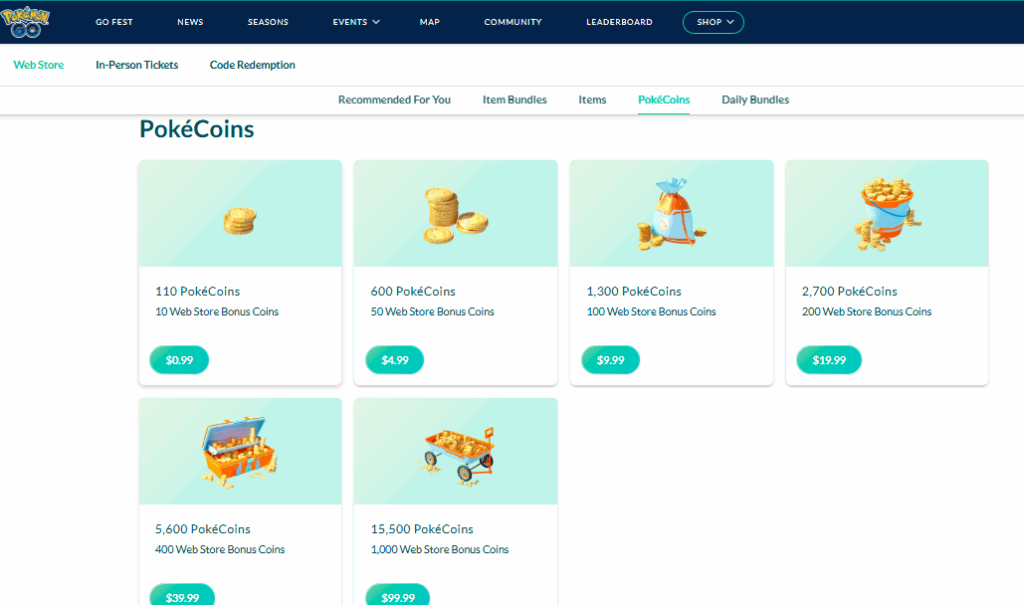Jump to Daily Bundles section
The width and height of the screenshot is (1024, 605).
(755, 100)
